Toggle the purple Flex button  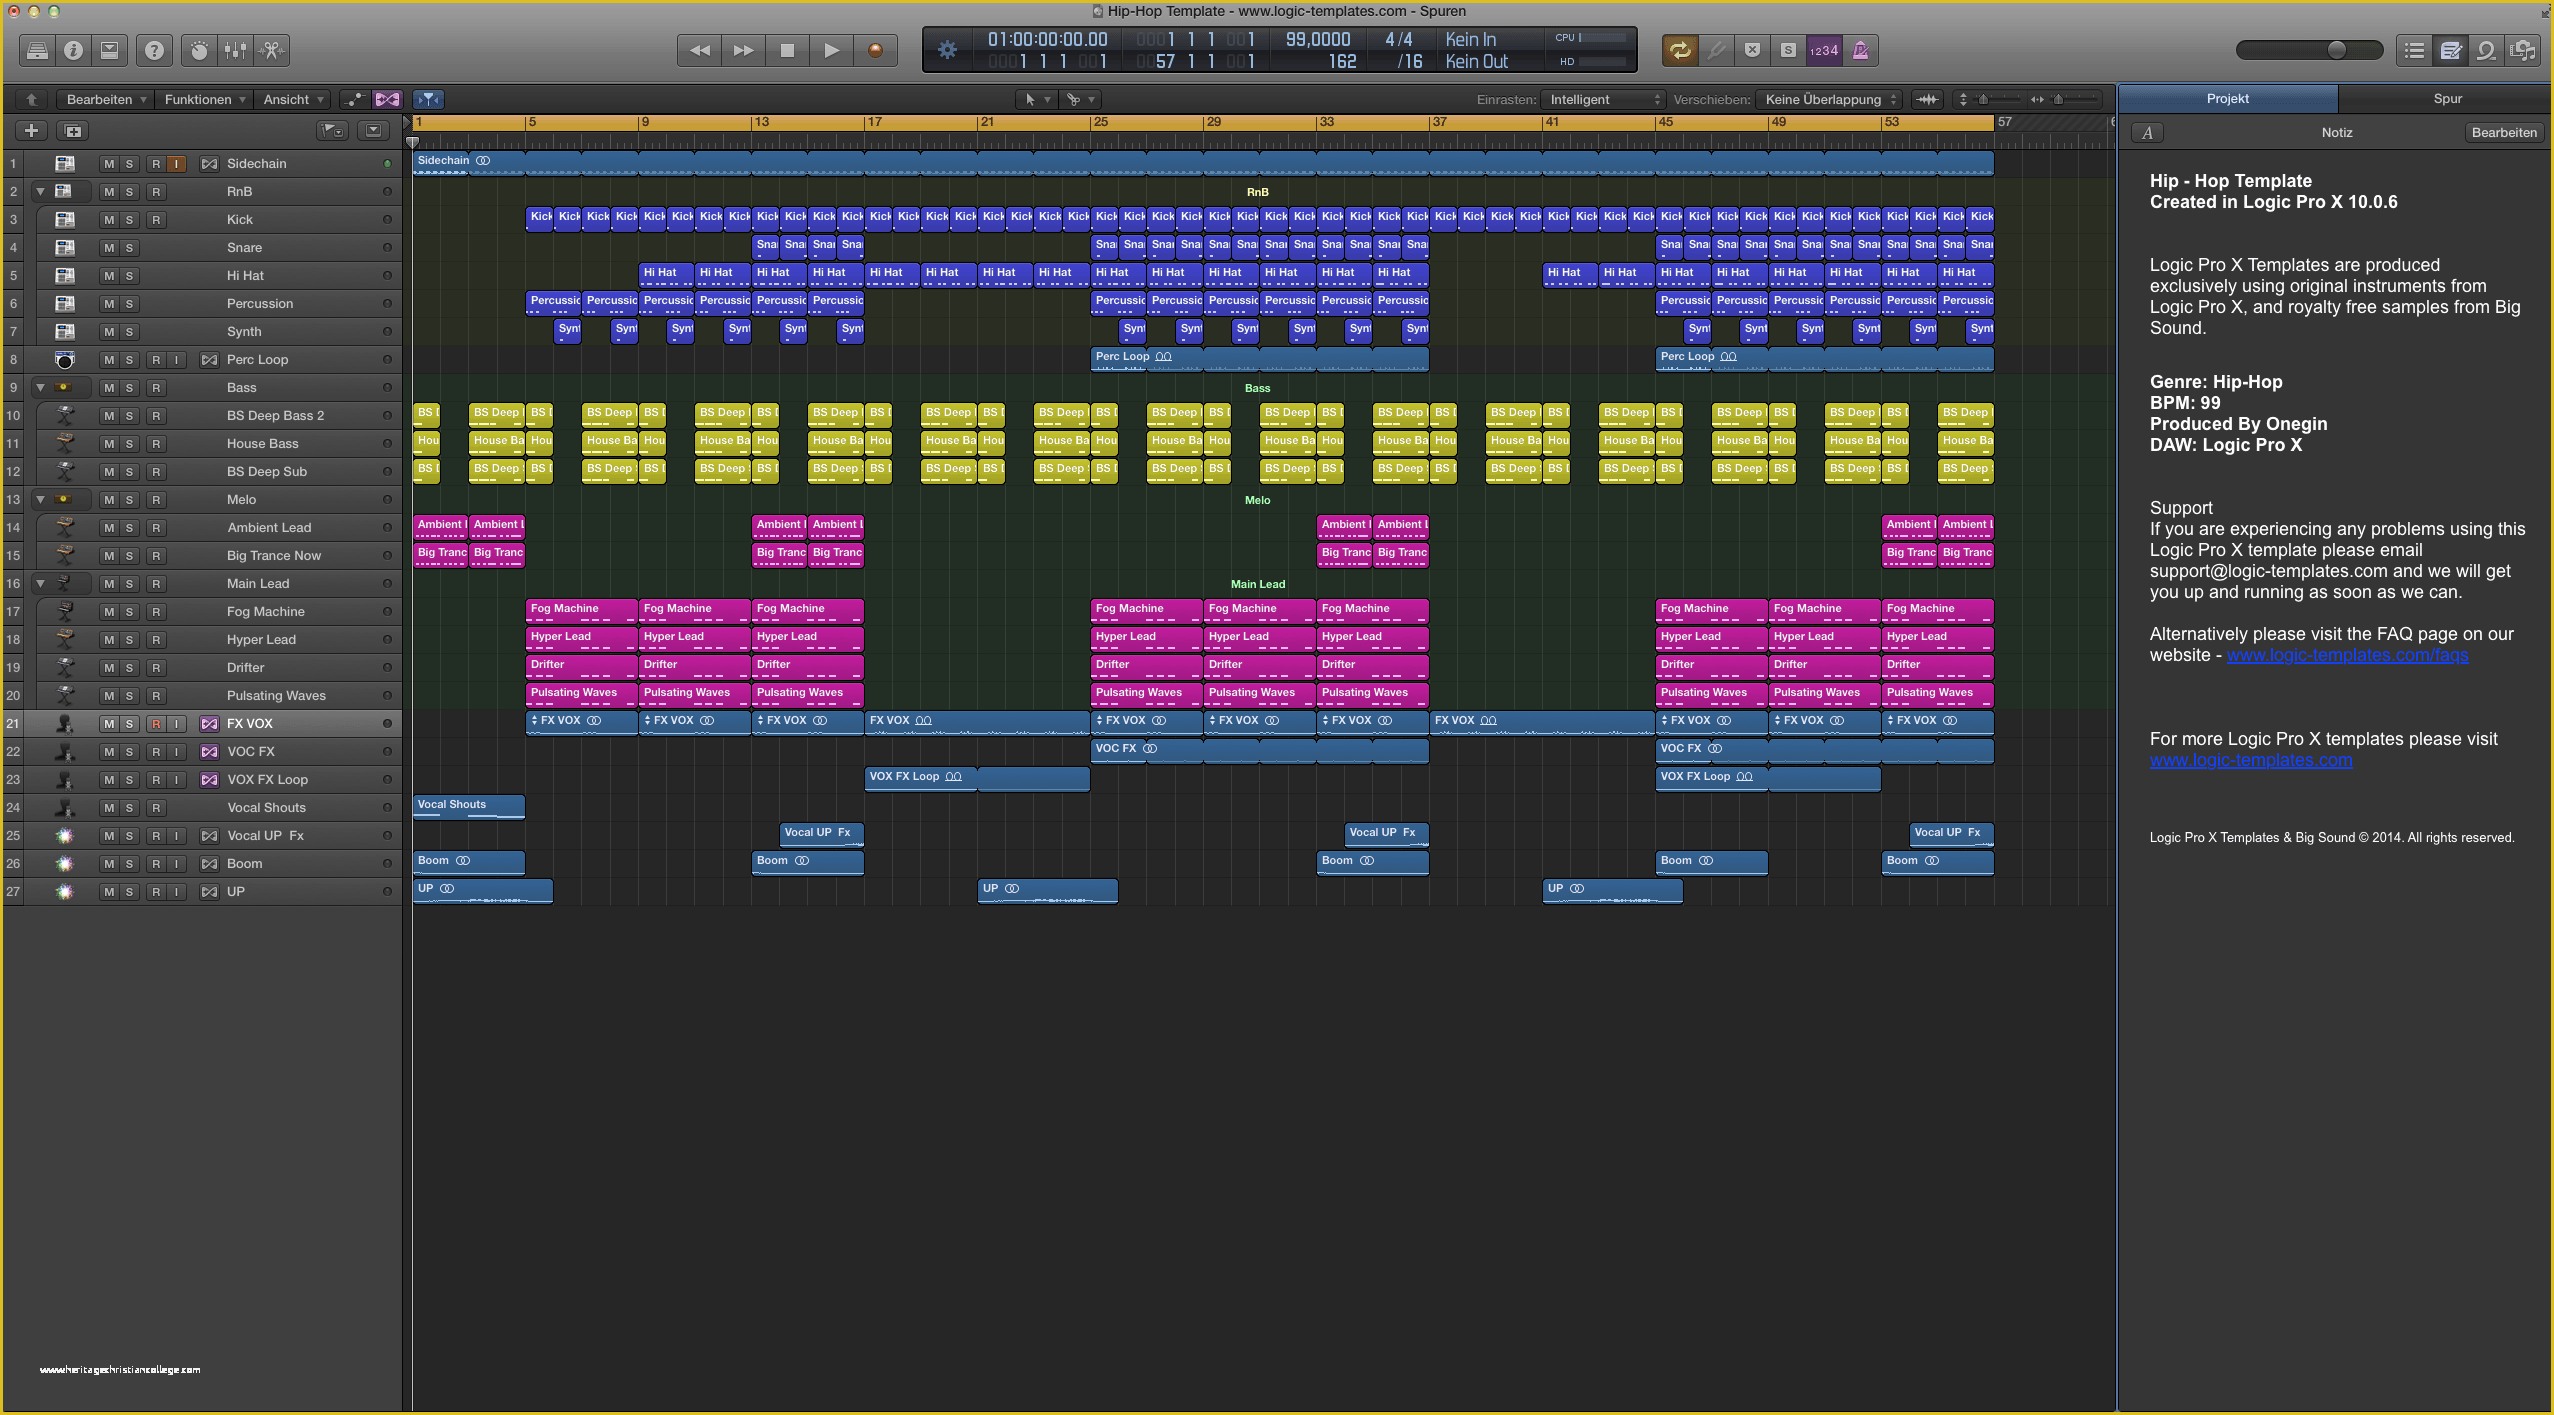387,99
